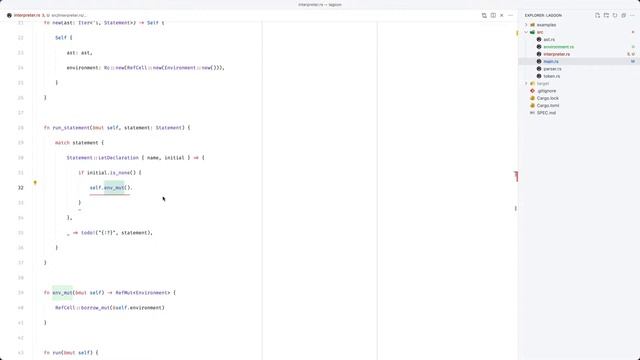Open the Cargo.toml file
This screenshot has width=640, height=360.
(548, 106)
